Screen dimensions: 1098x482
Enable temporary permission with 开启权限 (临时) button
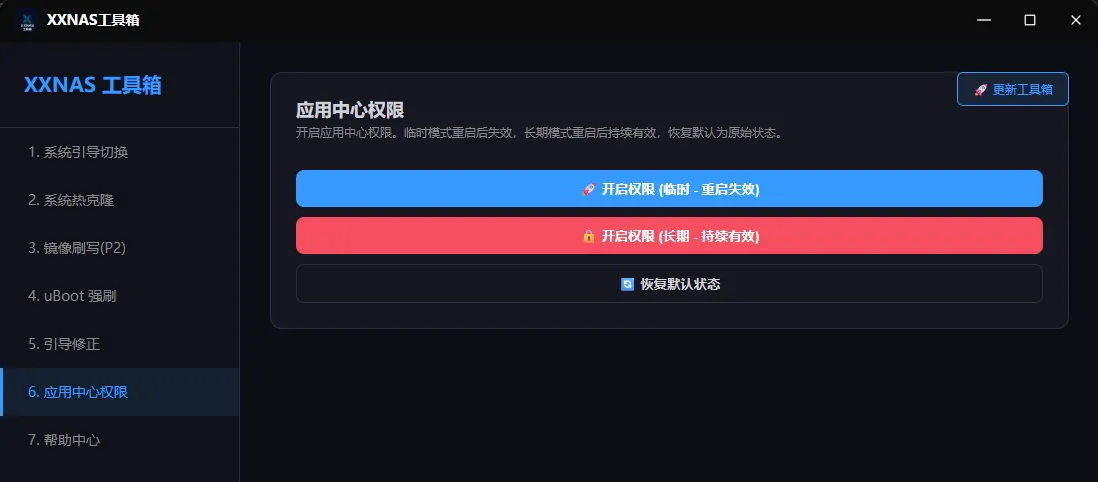tap(669, 189)
